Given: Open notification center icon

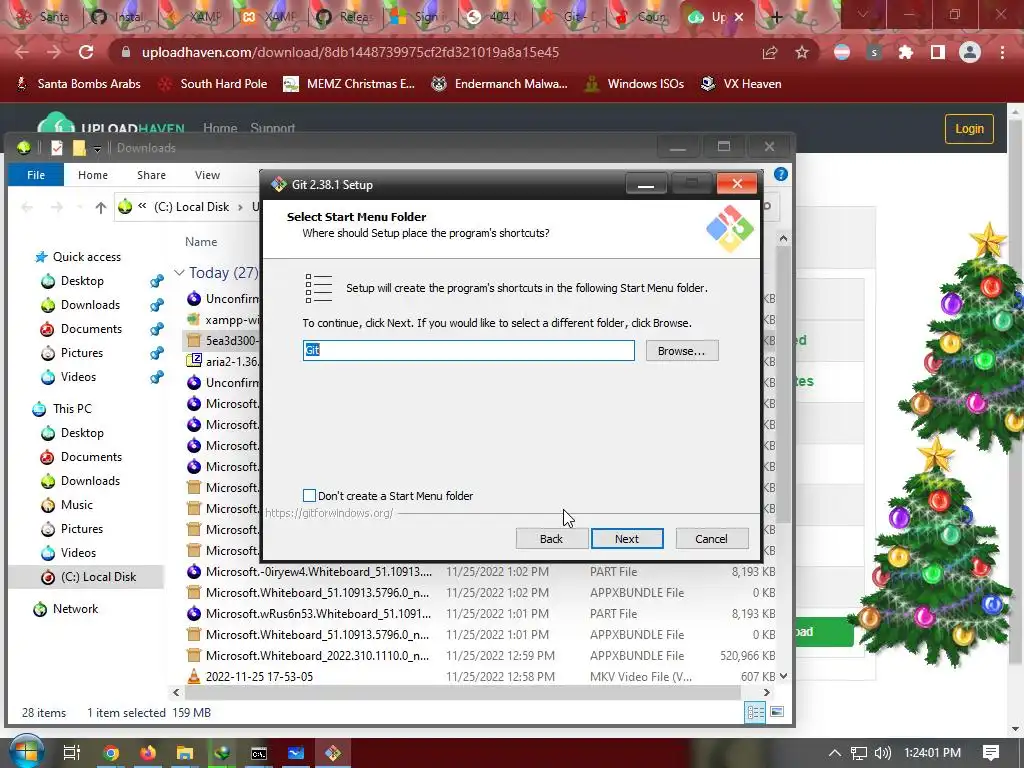Looking at the screenshot, I should [x=991, y=753].
